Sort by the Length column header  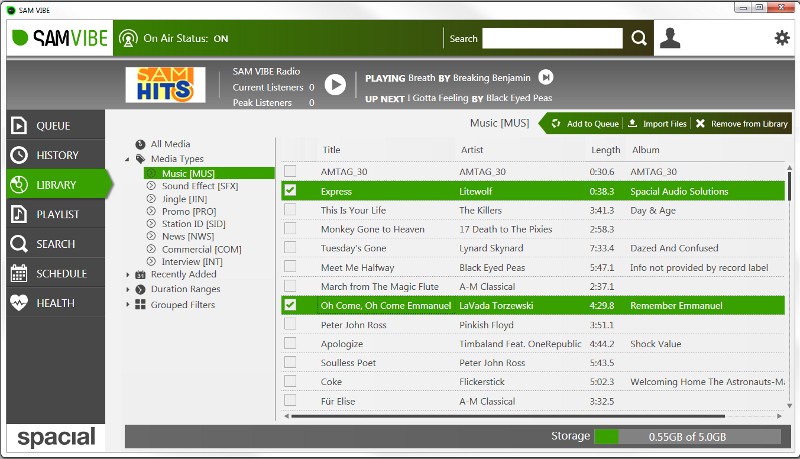tap(606, 149)
